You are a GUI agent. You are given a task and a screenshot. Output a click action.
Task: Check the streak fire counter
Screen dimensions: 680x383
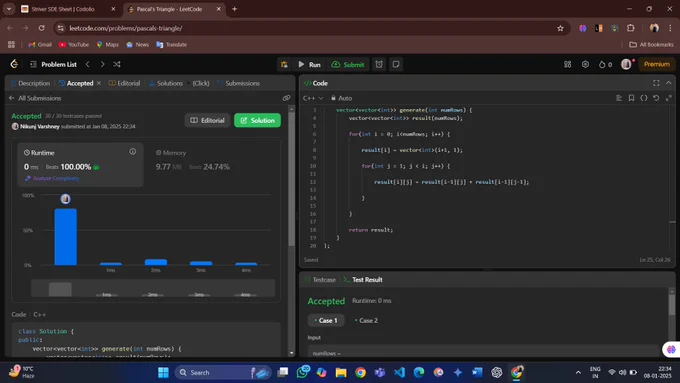[605, 64]
